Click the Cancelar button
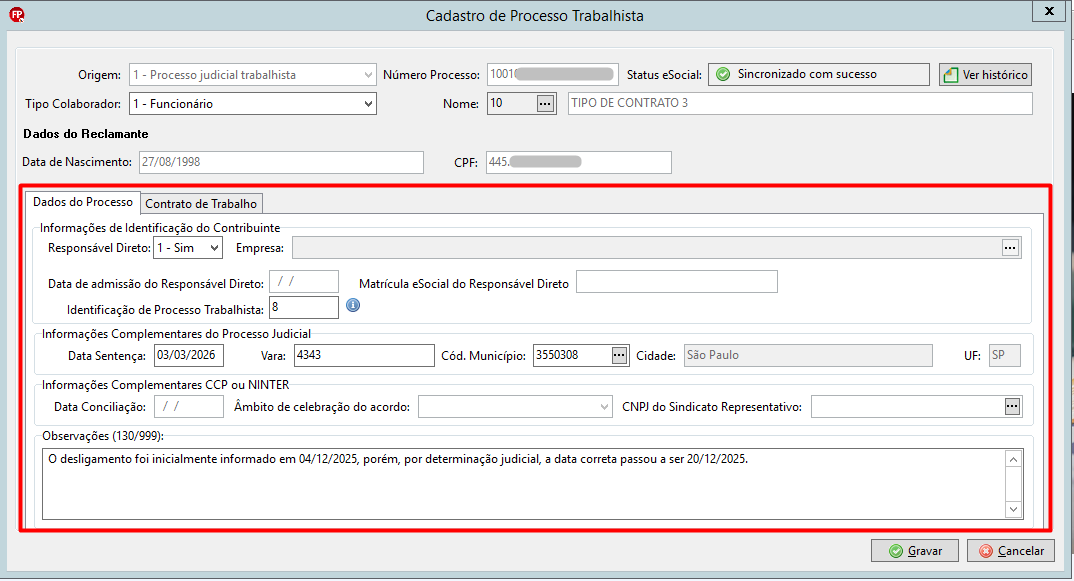The width and height of the screenshot is (1074, 581). pyautogui.click(x=1011, y=551)
